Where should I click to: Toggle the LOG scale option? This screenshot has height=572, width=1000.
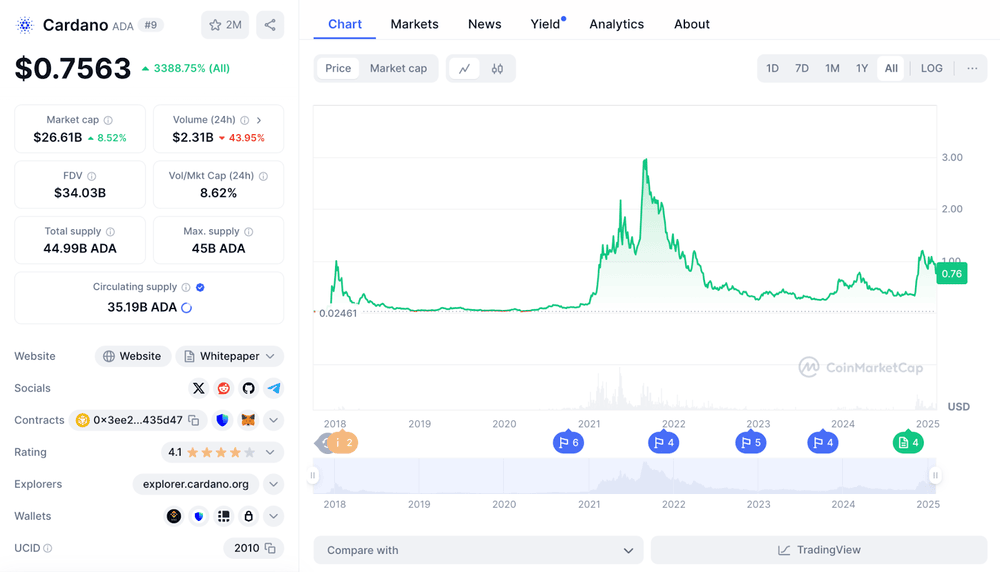point(931,68)
